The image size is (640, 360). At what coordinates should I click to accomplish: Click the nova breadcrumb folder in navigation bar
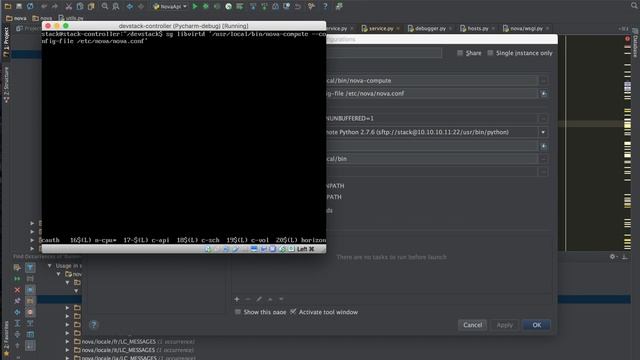(16, 18)
